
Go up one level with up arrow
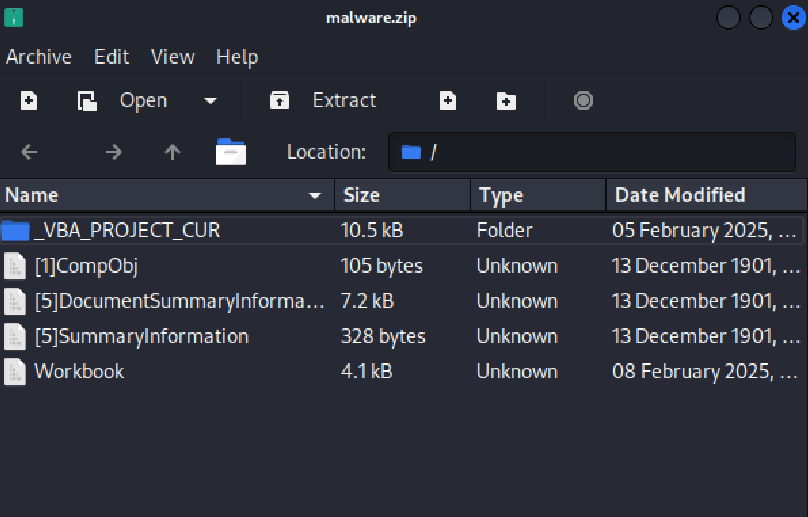[172, 152]
